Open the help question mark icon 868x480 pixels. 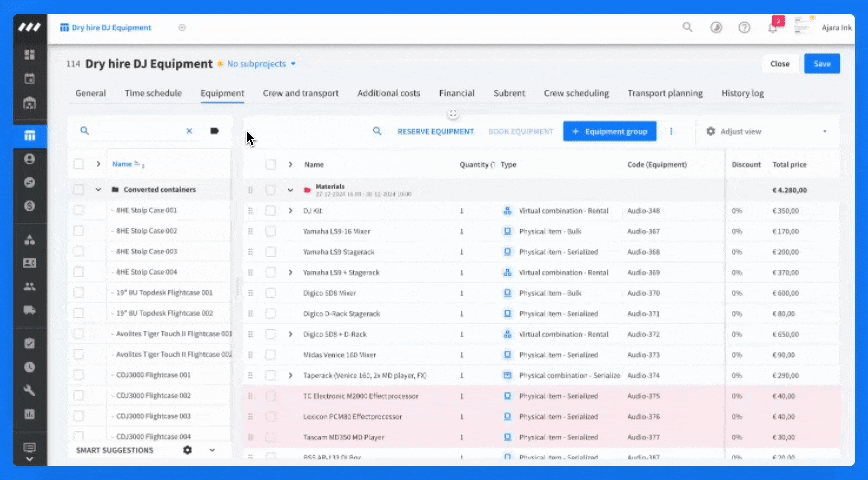click(745, 27)
